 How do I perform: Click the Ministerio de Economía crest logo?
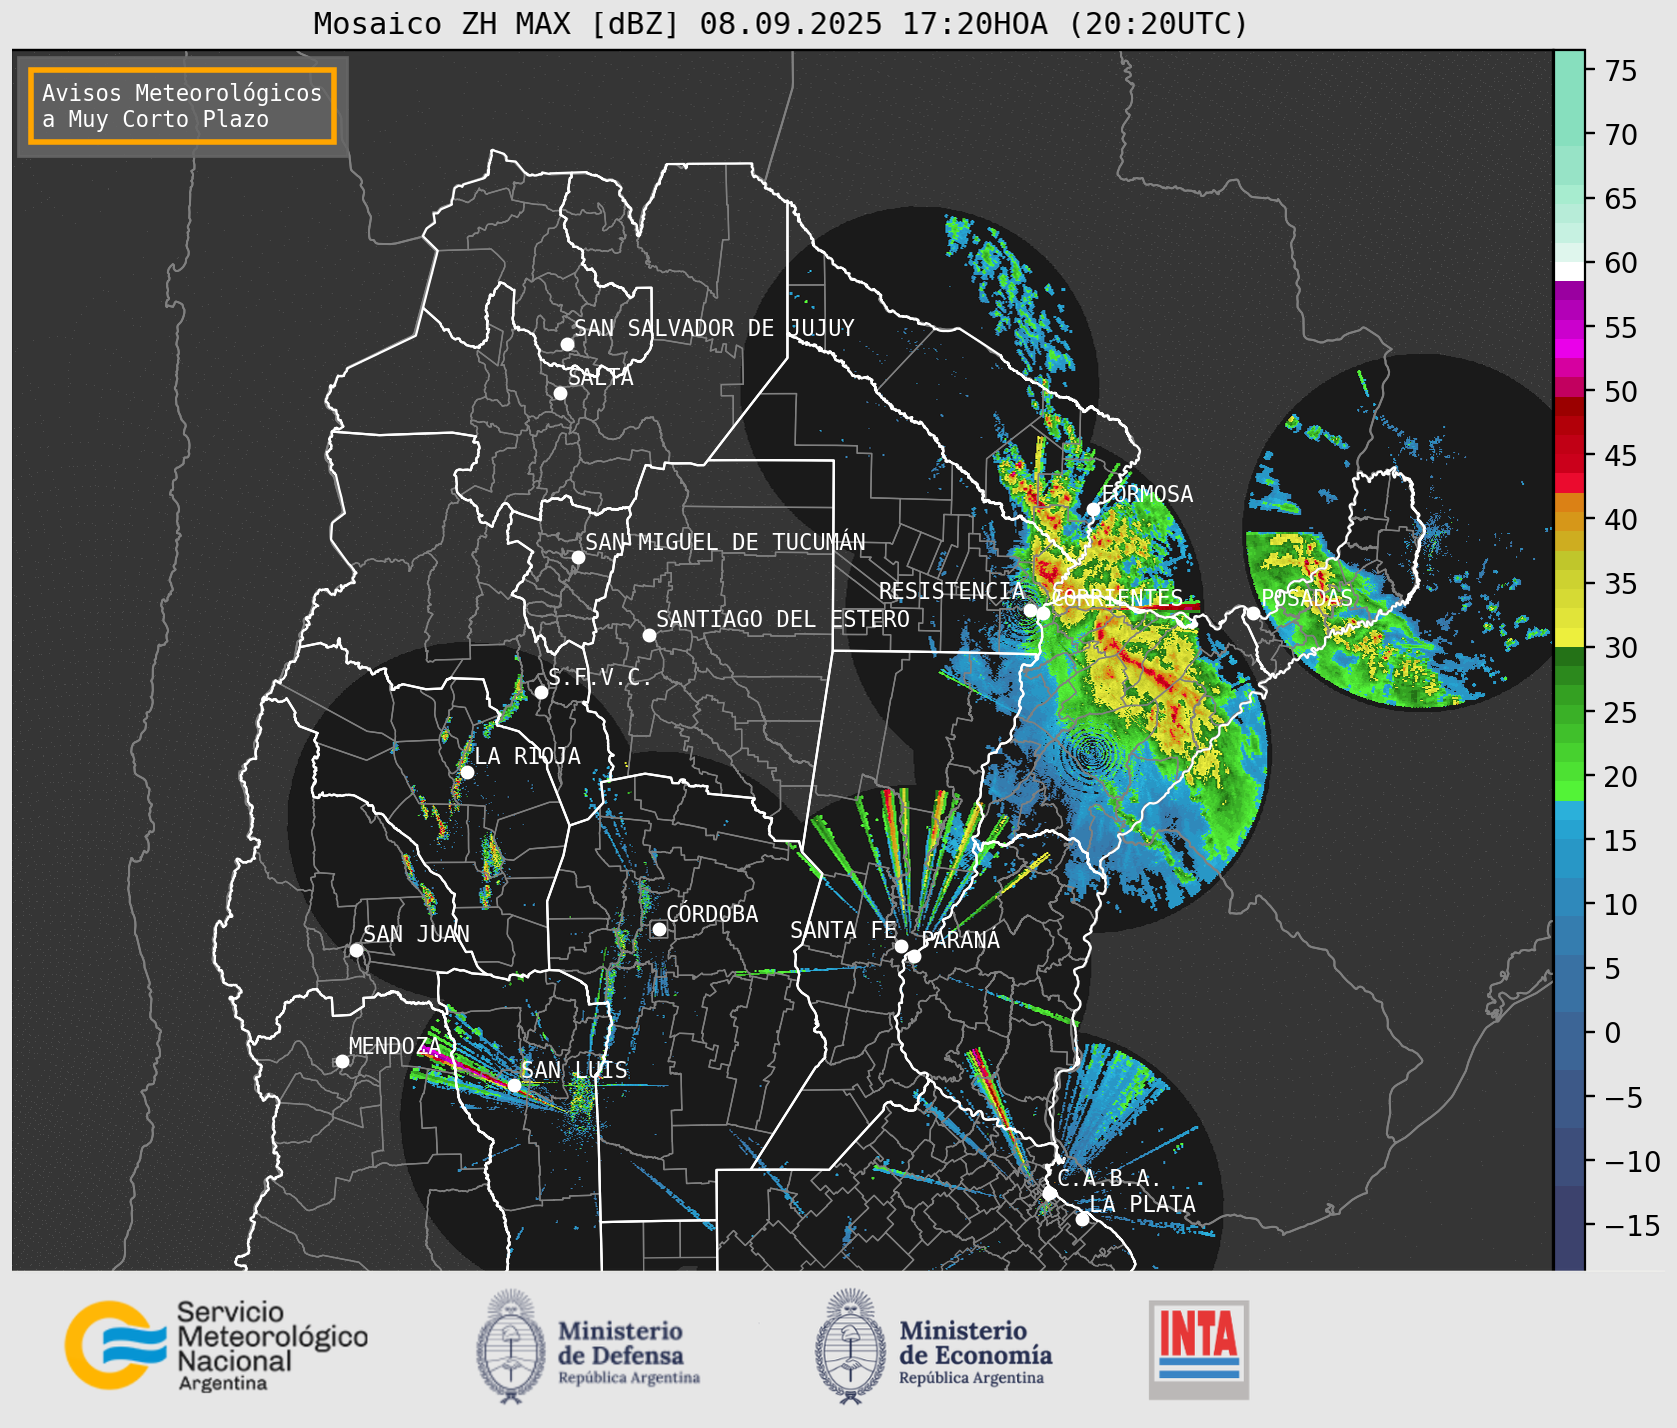[x=851, y=1346]
